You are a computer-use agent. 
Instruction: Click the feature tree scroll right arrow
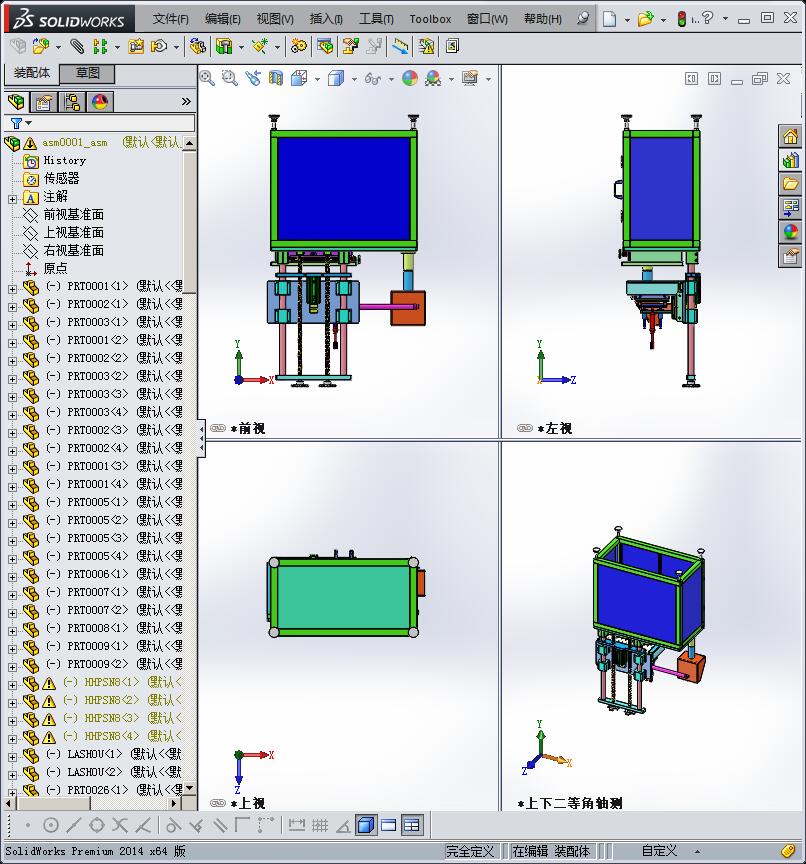pyautogui.click(x=175, y=803)
